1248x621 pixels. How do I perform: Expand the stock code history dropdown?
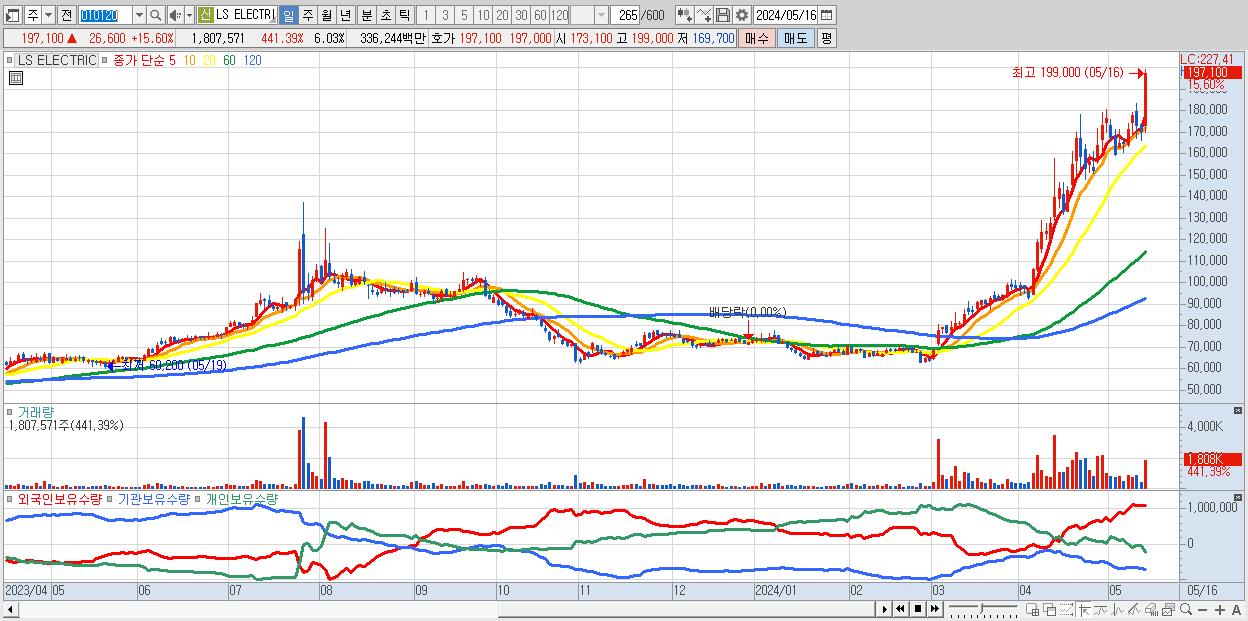click(139, 15)
